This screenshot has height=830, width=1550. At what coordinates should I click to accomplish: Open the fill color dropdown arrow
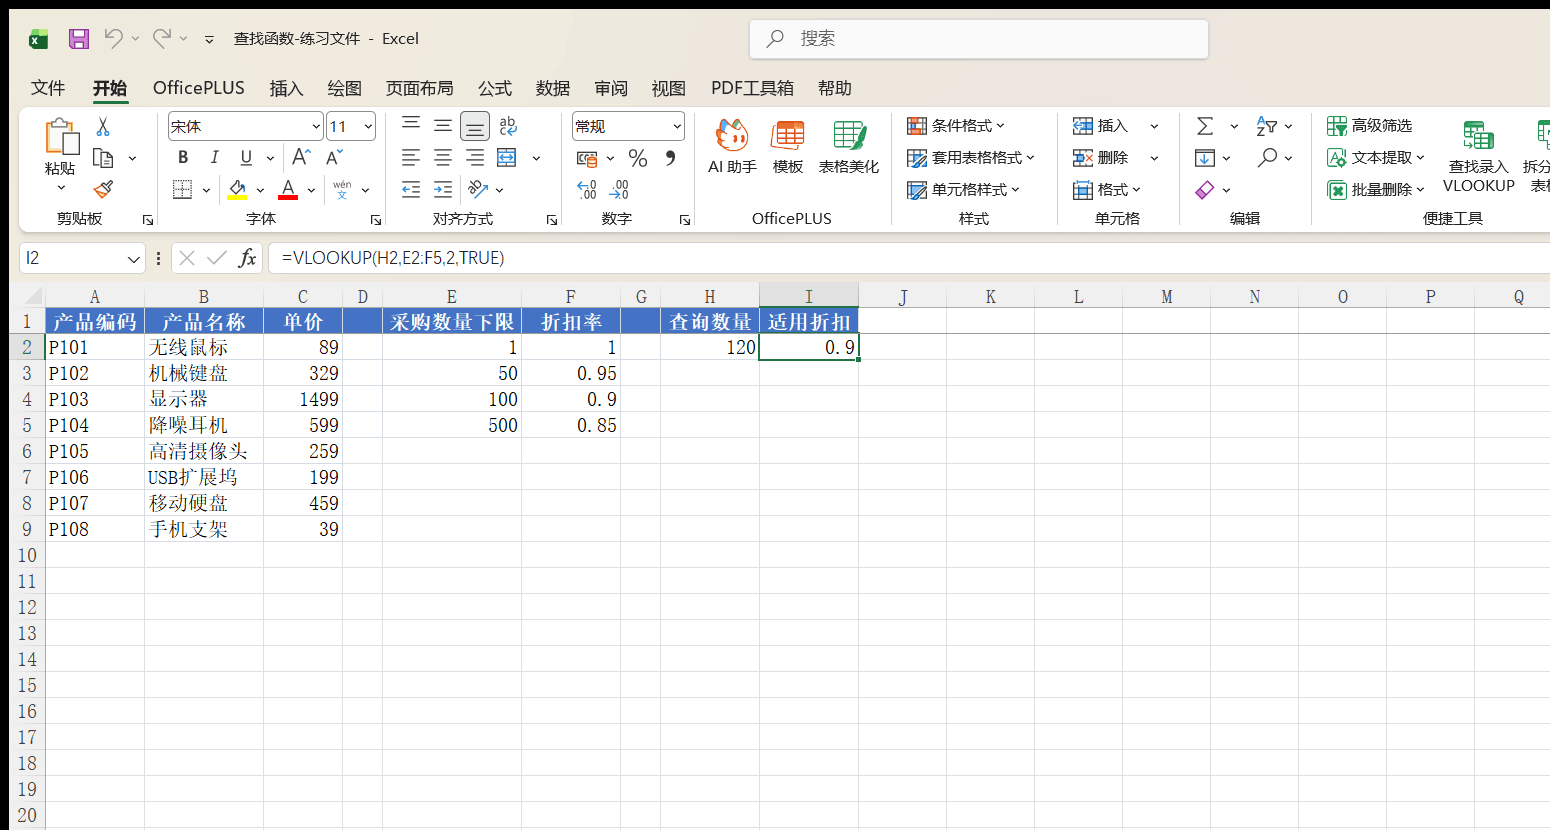(260, 190)
